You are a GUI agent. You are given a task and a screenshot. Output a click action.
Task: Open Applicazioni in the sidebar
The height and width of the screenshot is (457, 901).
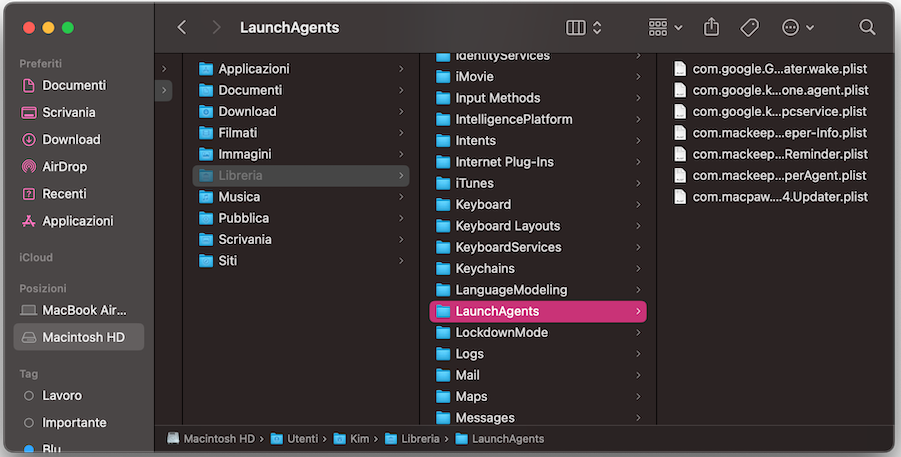coord(79,221)
